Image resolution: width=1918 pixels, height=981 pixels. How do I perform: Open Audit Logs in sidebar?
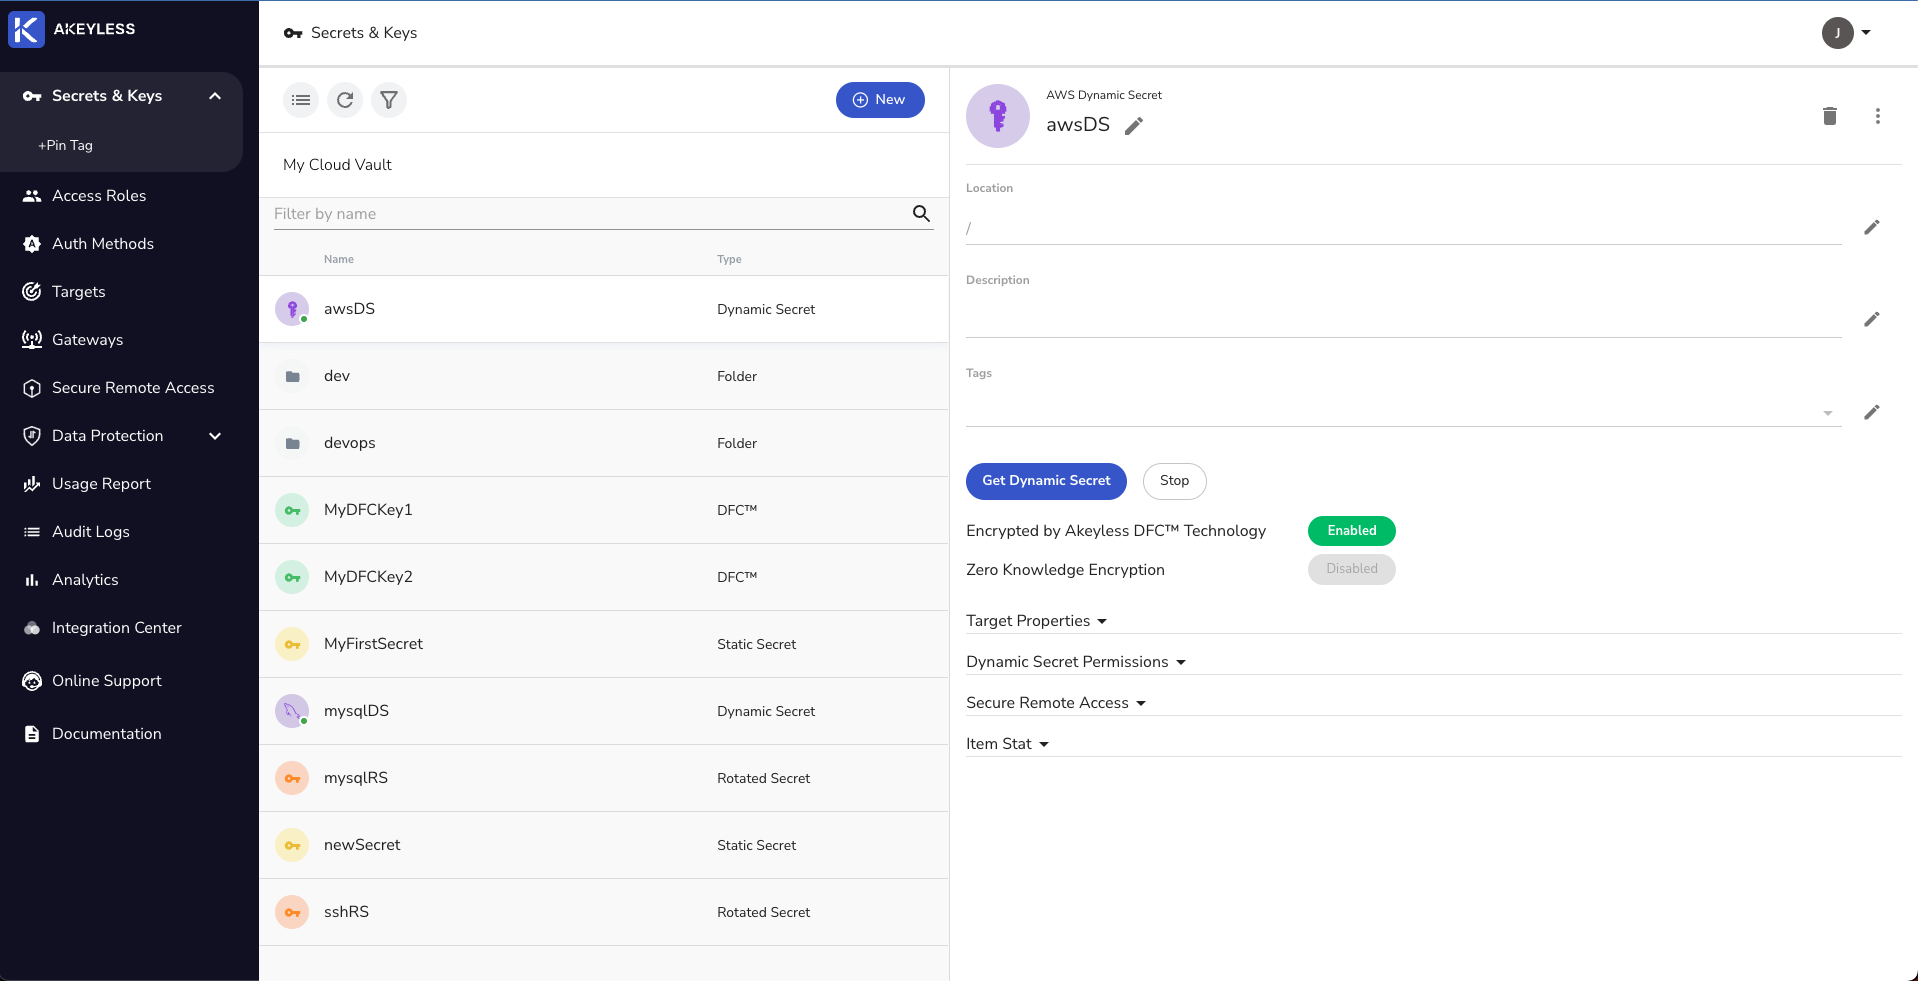point(91,532)
